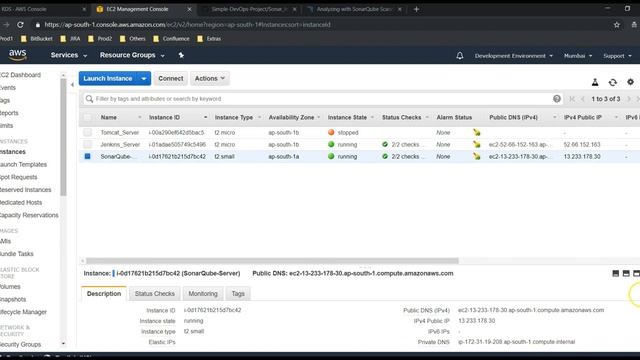Select the Tomcat_Server instance checkbox

pos(87,132)
